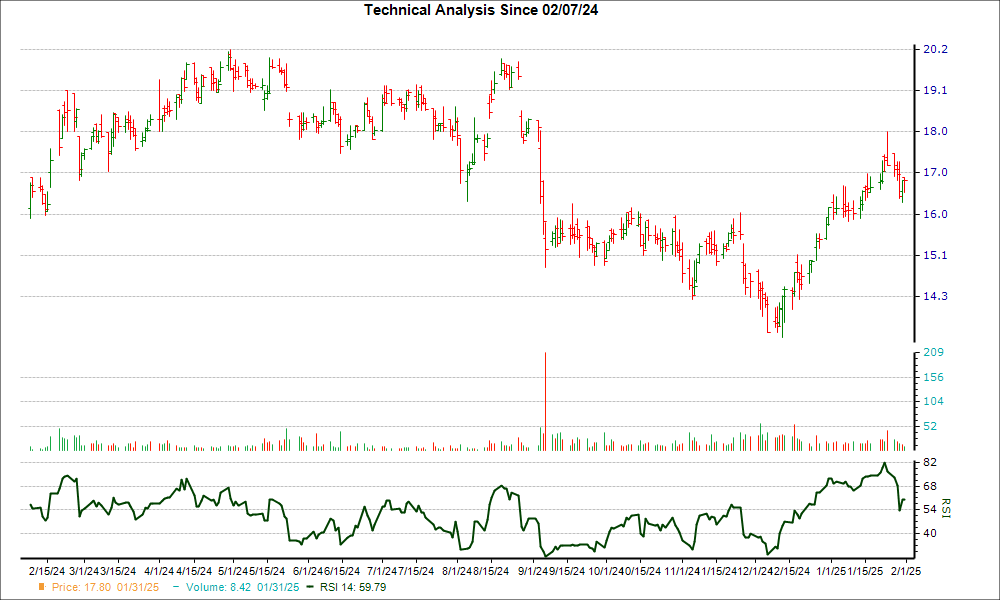The image size is (1000, 600).
Task: Click the tallest red volume spike bar
Action: pyautogui.click(x=545, y=401)
